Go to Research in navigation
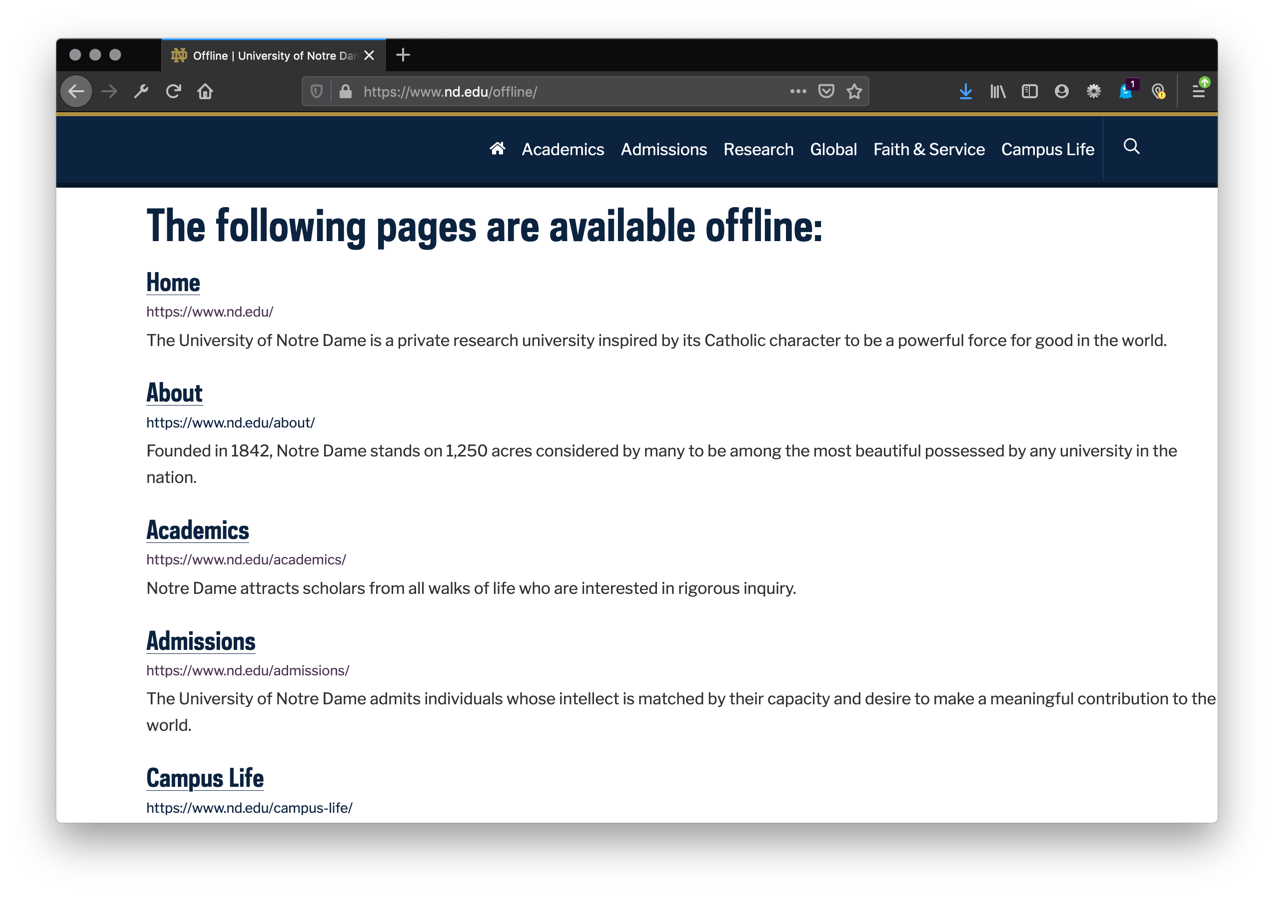Screen dimensions: 1274x897 pos(759,149)
